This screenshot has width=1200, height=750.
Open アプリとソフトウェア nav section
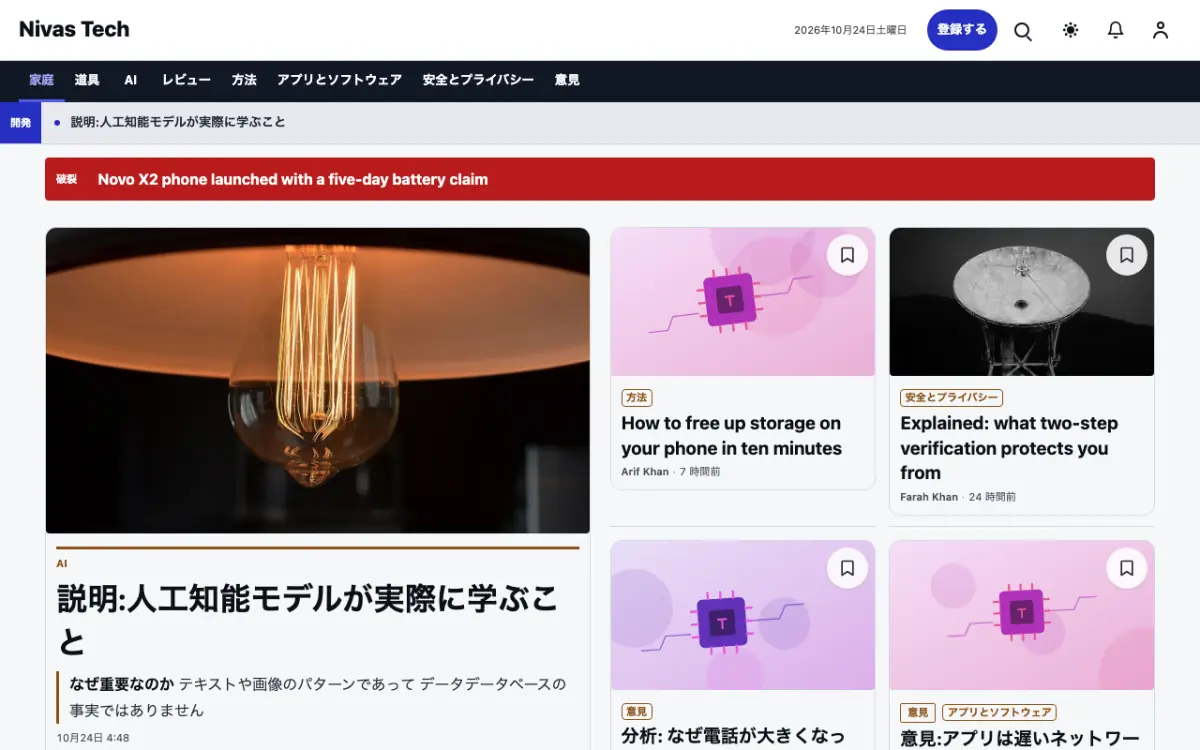coord(339,80)
